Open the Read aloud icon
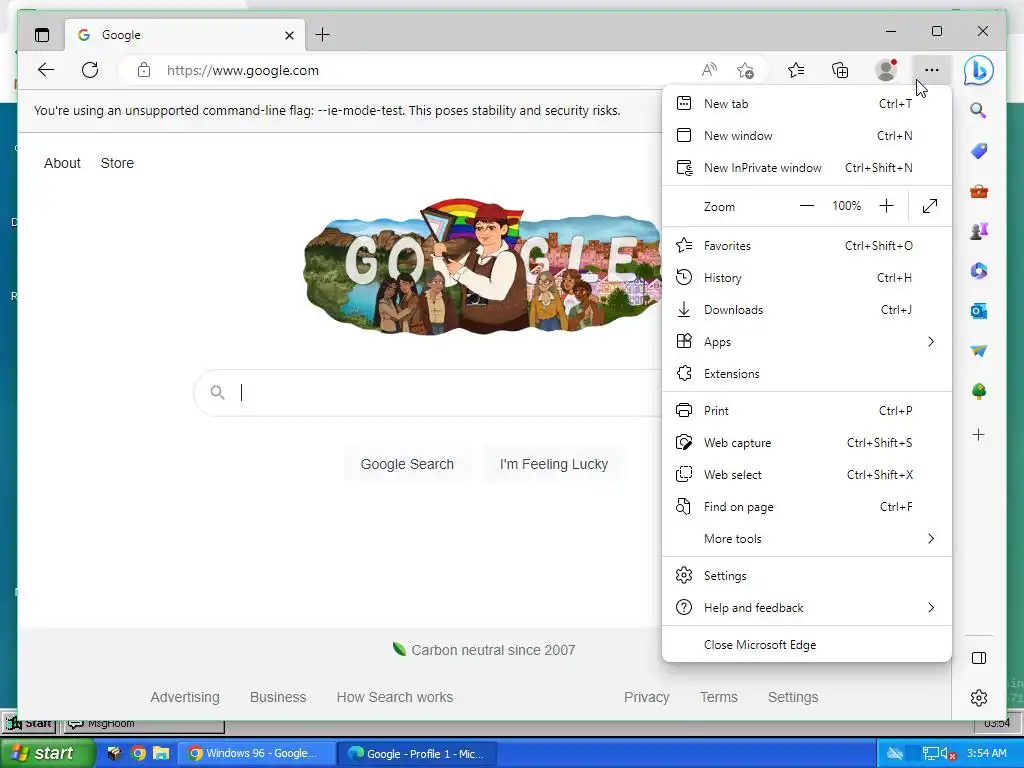 tap(709, 70)
